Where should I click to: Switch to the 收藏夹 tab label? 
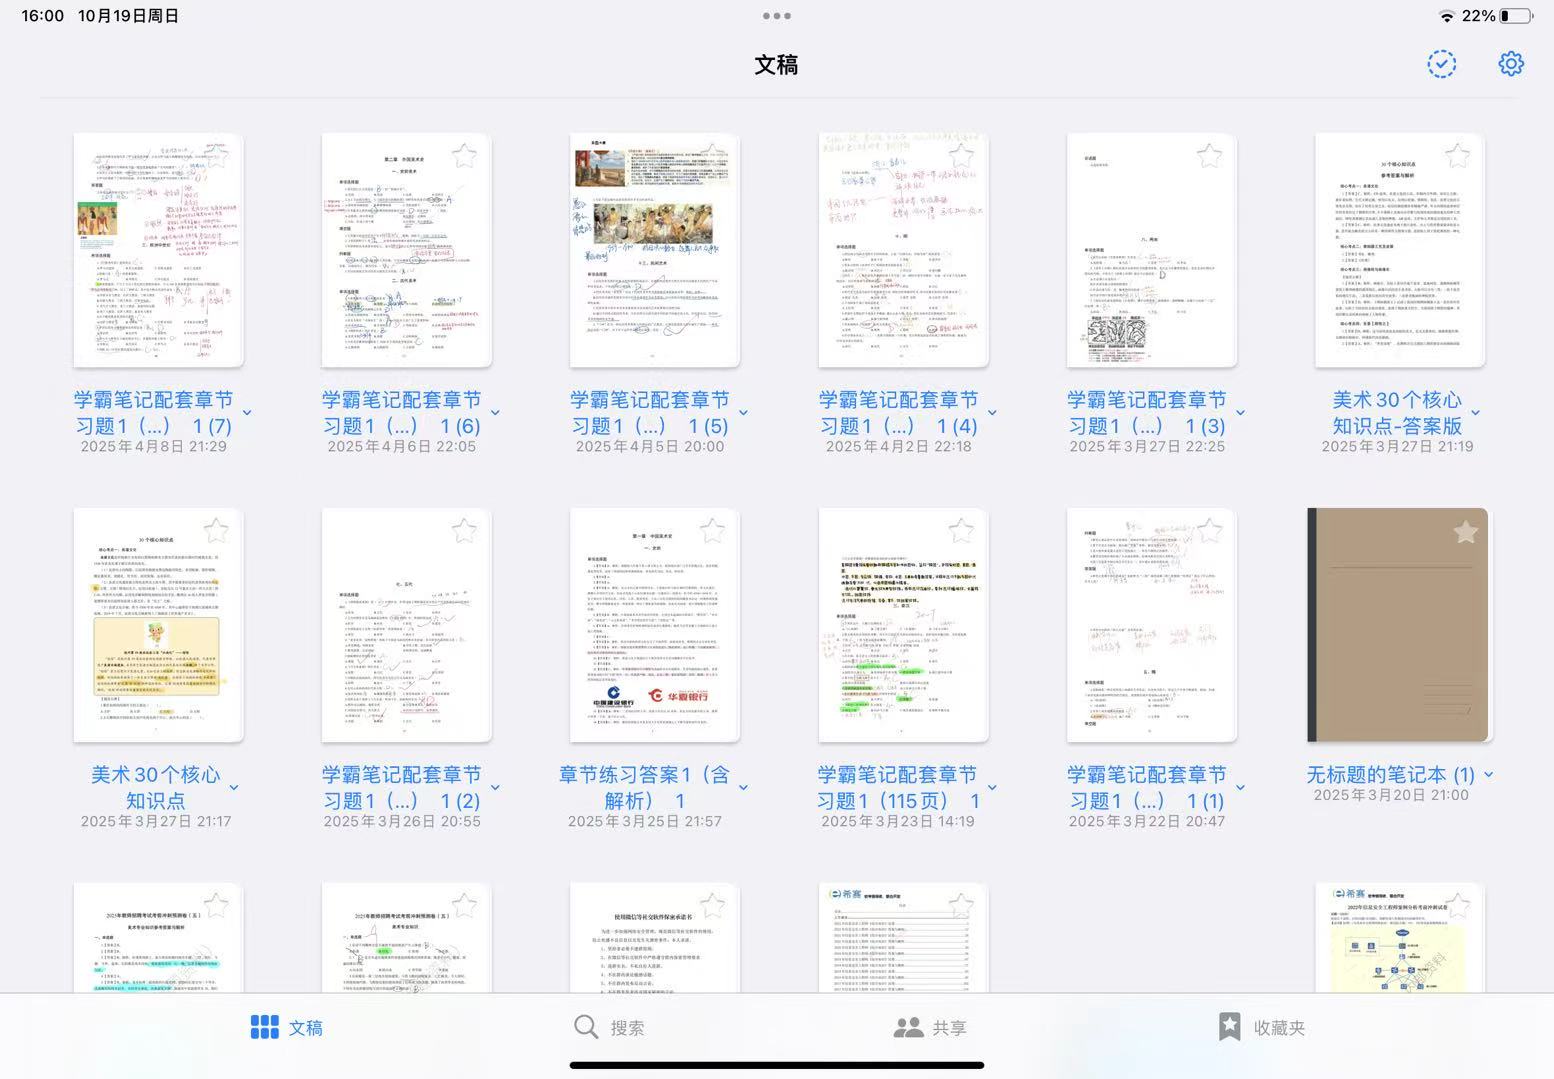[x=1279, y=1028]
